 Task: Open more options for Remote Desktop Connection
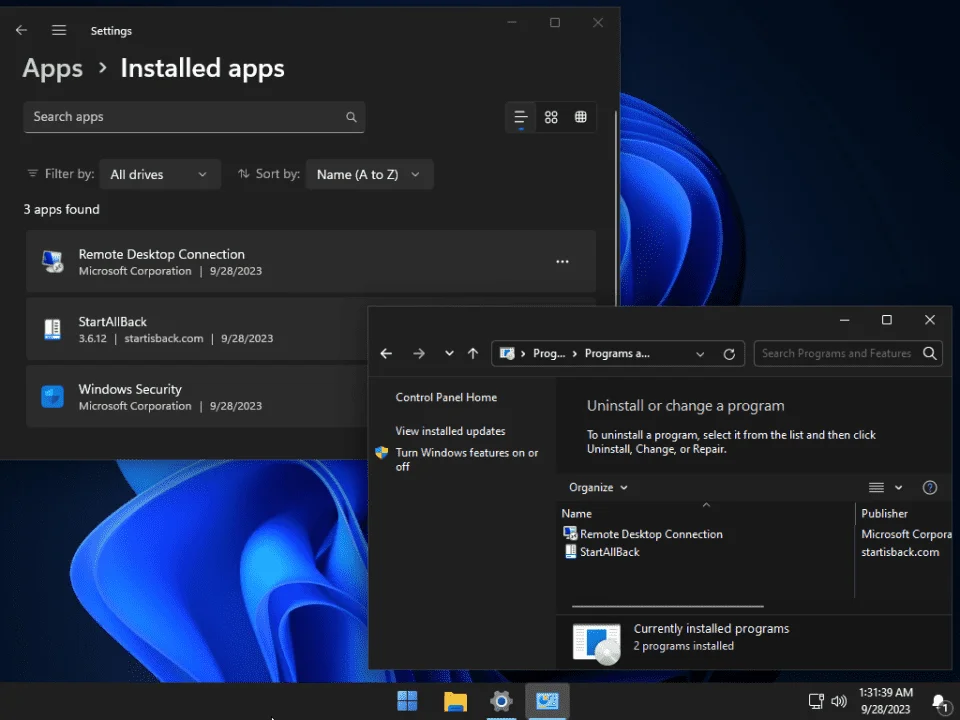point(562,262)
